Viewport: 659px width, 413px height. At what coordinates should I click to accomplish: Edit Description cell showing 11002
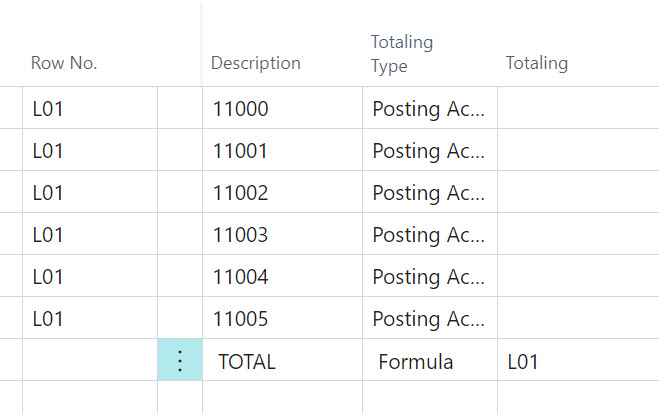(282, 193)
